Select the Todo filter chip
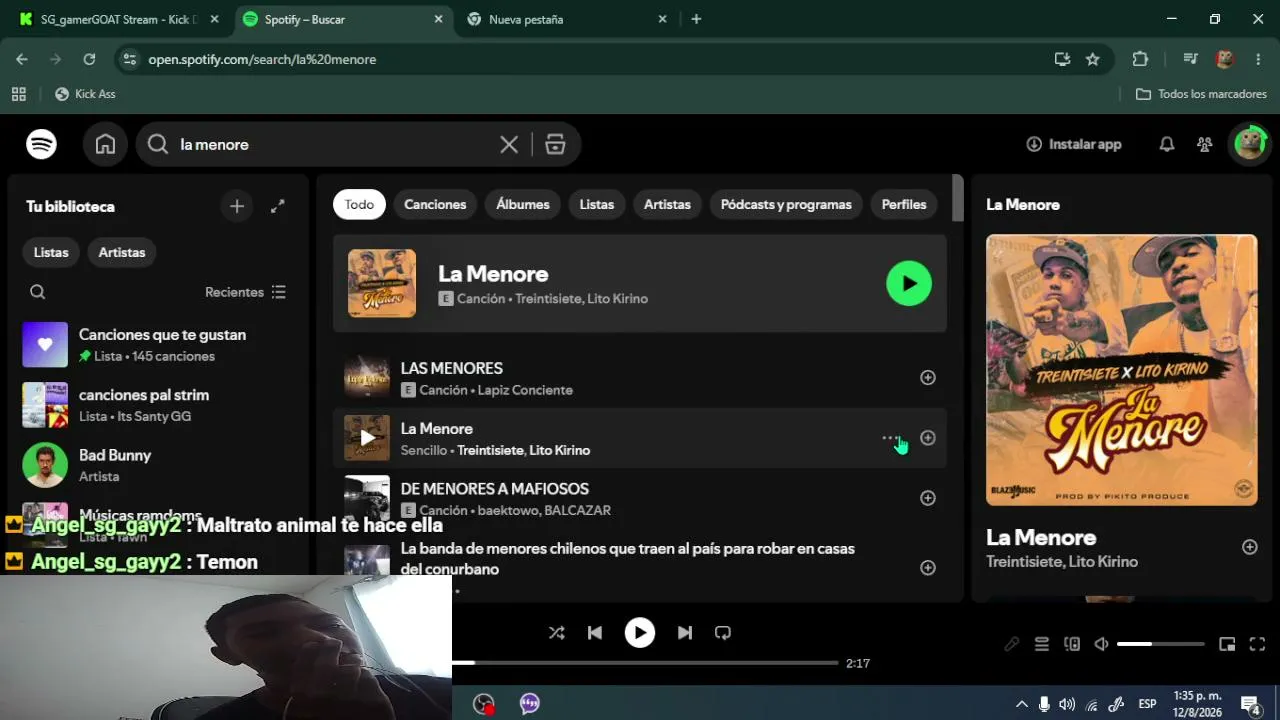Image resolution: width=1280 pixels, height=720 pixels. pyautogui.click(x=359, y=204)
